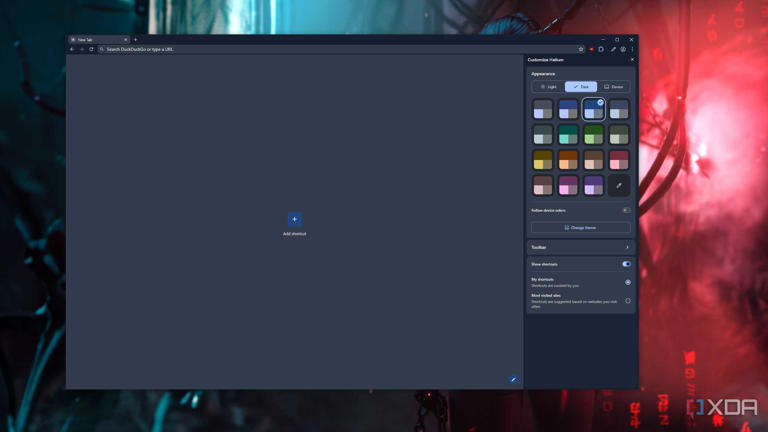Click the Add shortcut plus tile
Viewport: 768px width, 432px height.
pos(294,219)
